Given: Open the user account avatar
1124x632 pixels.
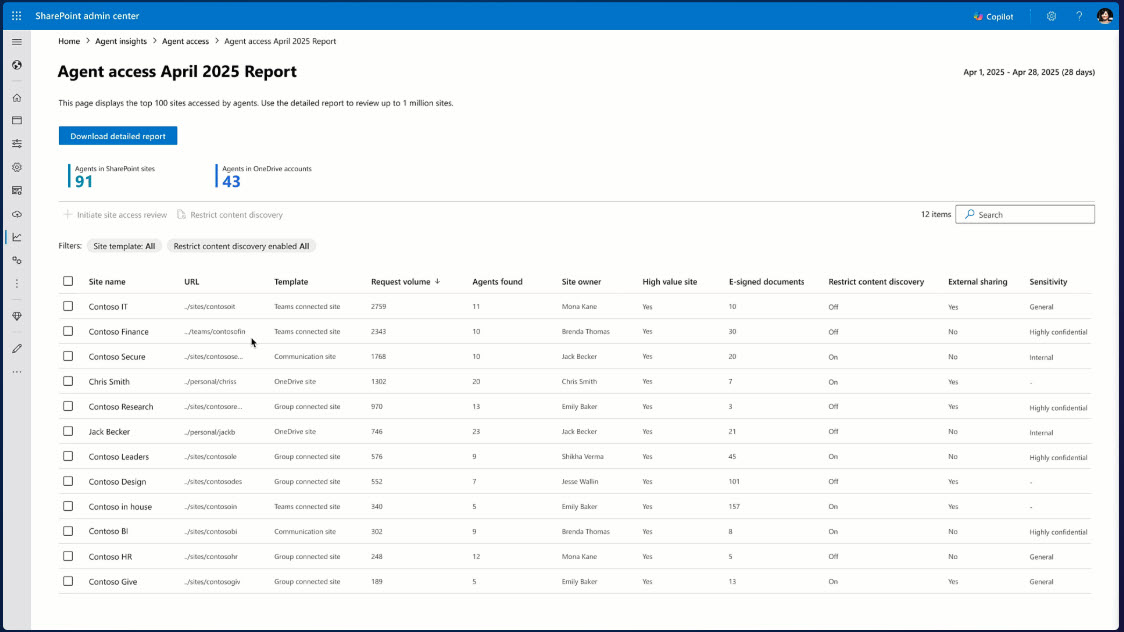Looking at the screenshot, I should (x=1105, y=16).
